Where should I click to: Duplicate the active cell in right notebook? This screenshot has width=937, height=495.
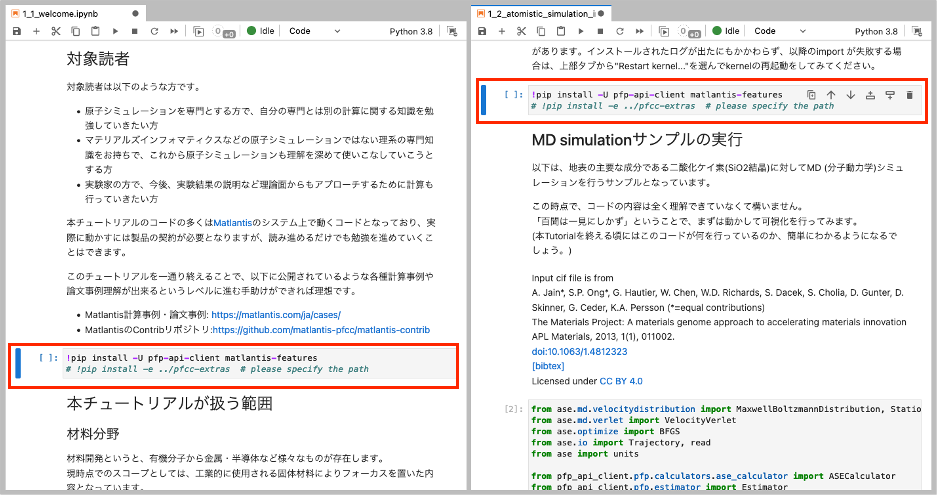(811, 95)
